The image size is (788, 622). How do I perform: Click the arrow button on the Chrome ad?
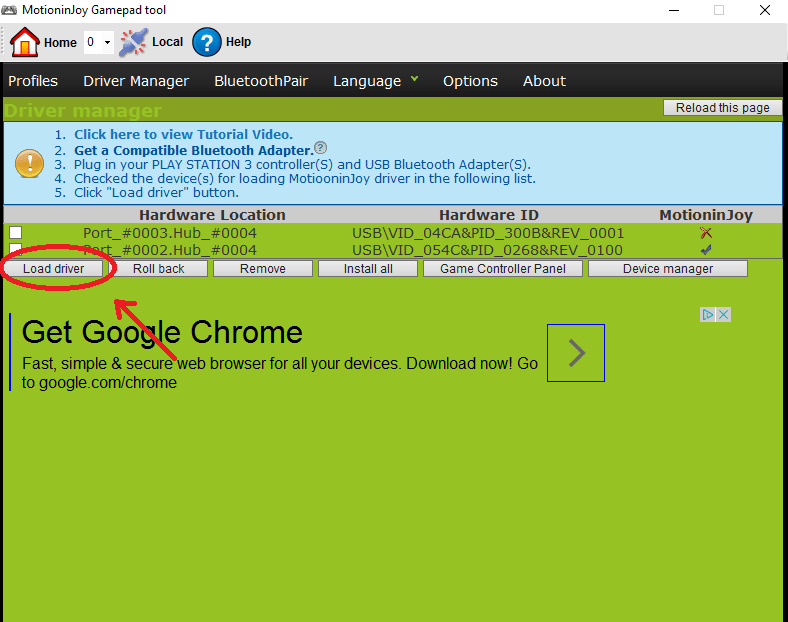click(576, 352)
